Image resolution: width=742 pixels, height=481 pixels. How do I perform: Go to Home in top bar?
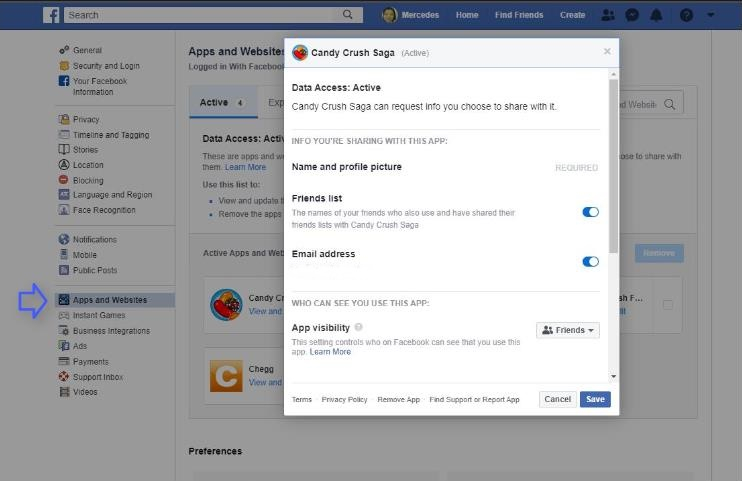click(467, 15)
